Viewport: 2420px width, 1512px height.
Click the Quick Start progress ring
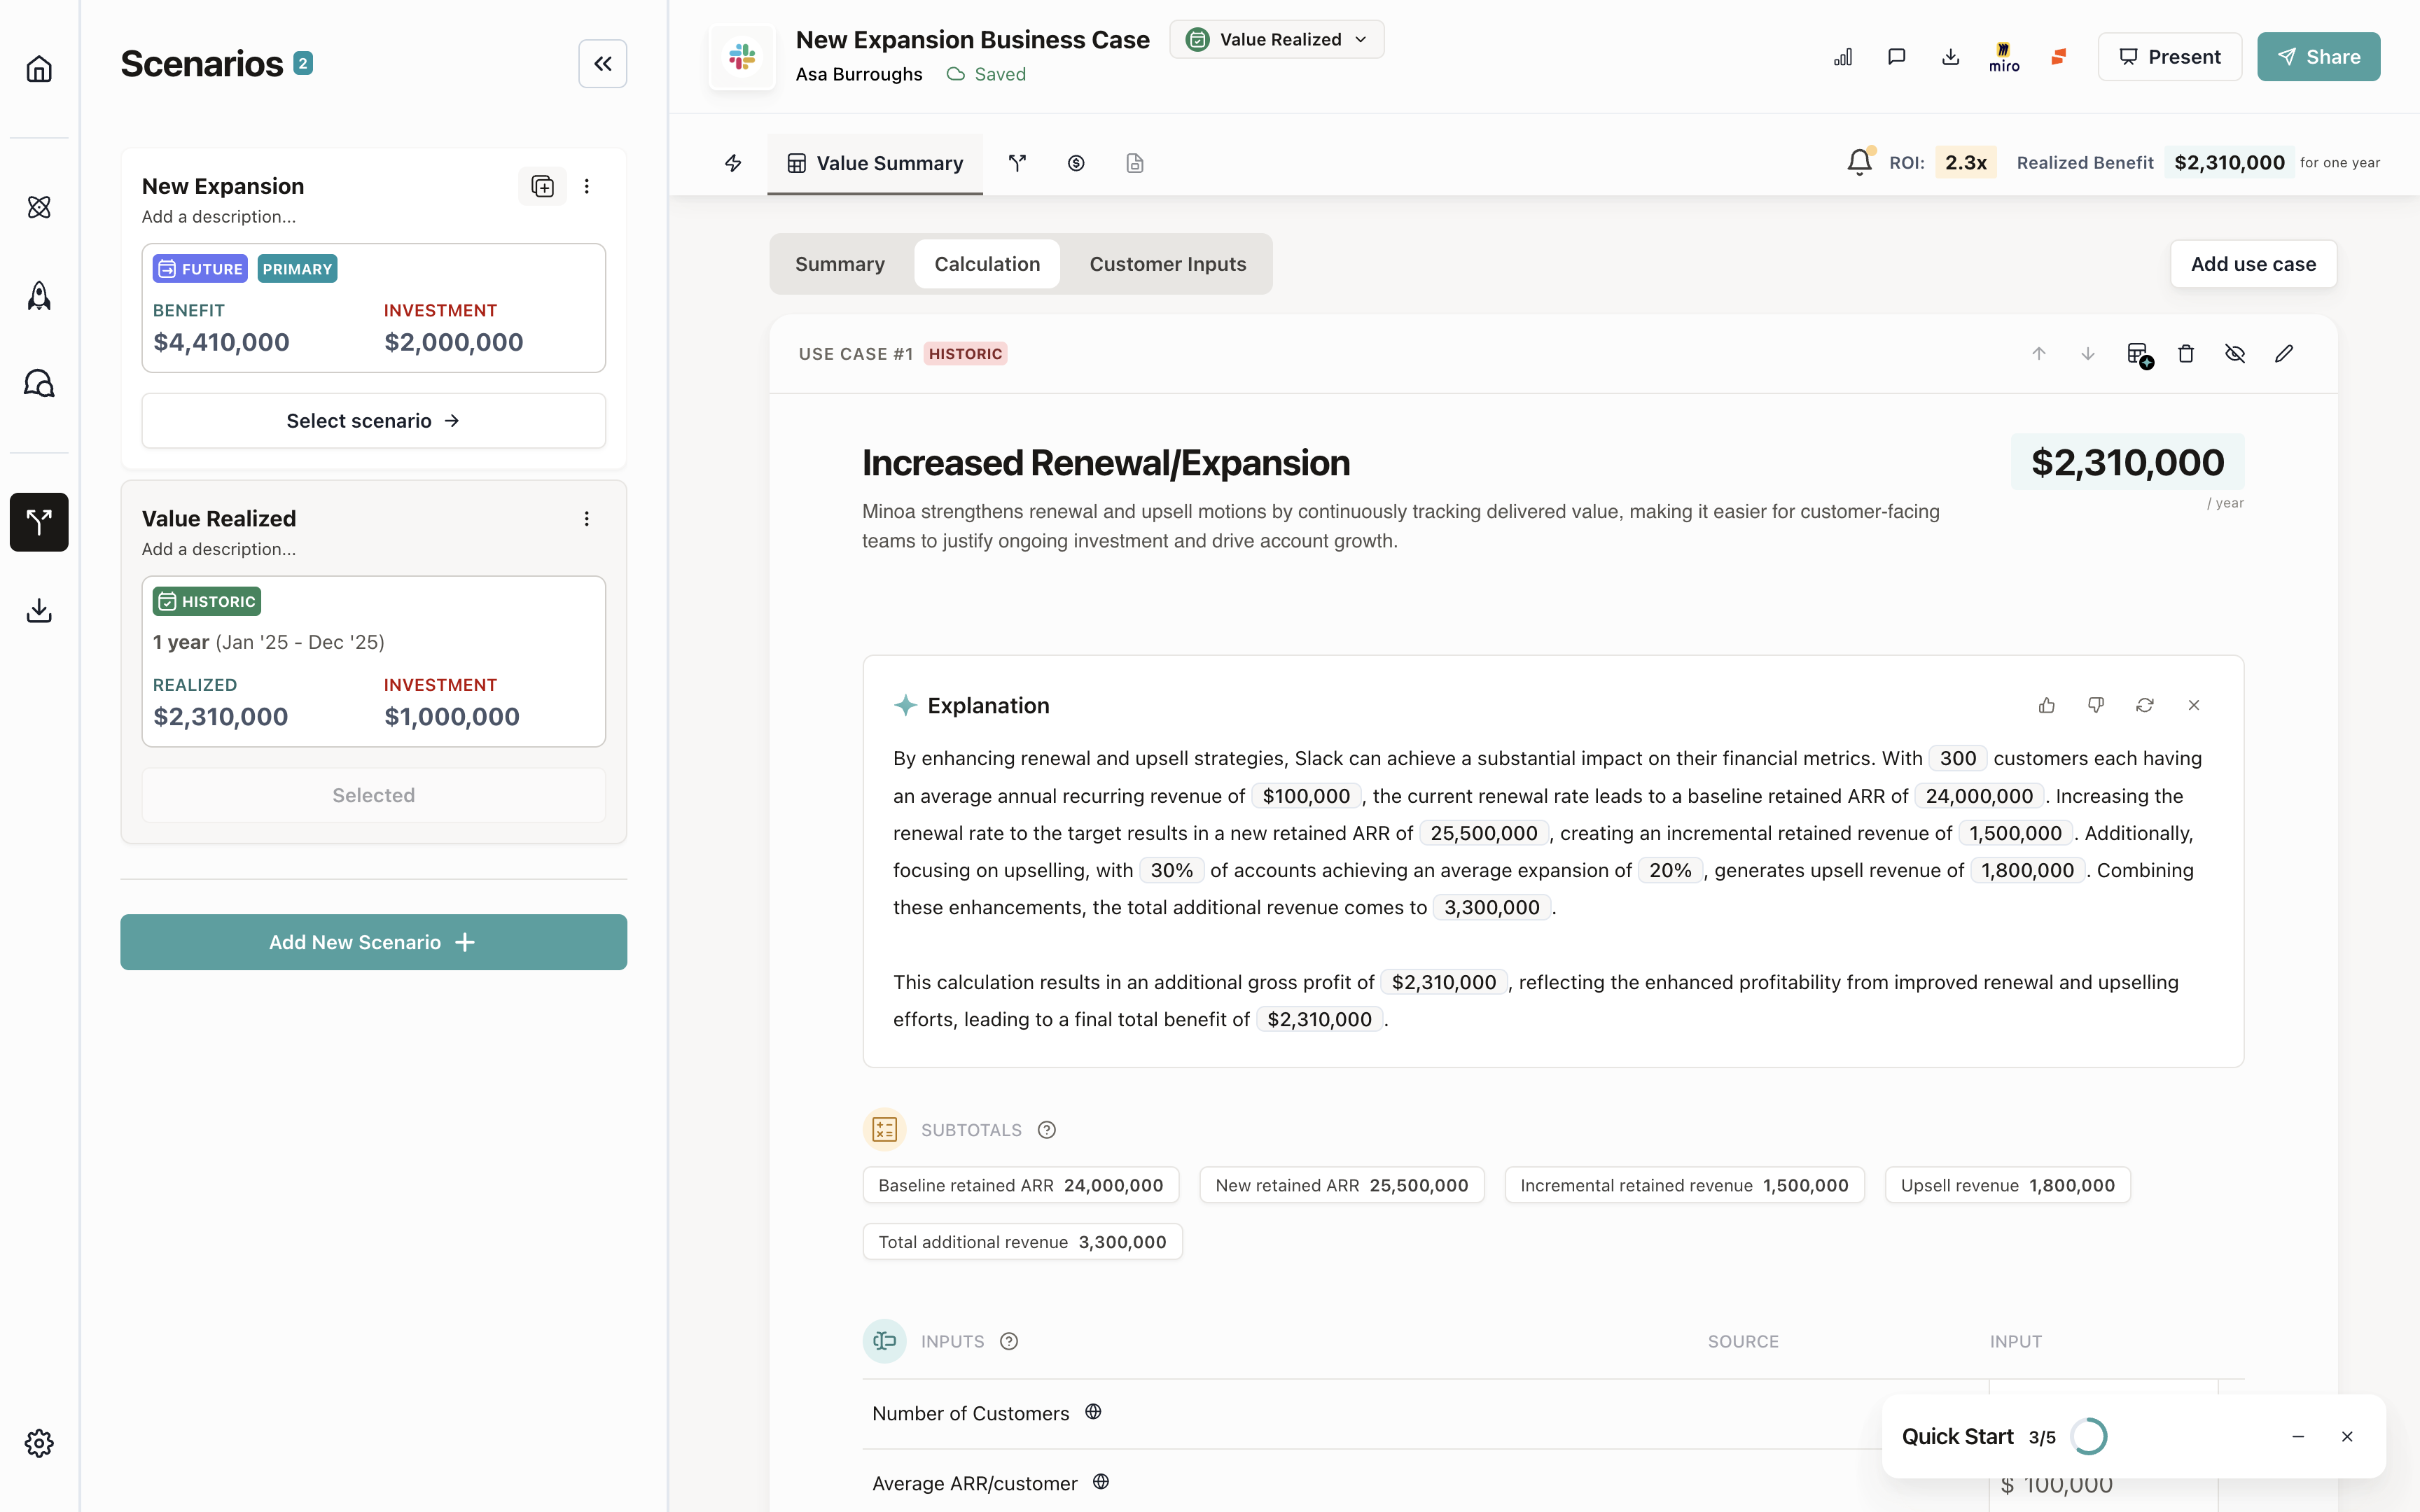pos(2089,1436)
